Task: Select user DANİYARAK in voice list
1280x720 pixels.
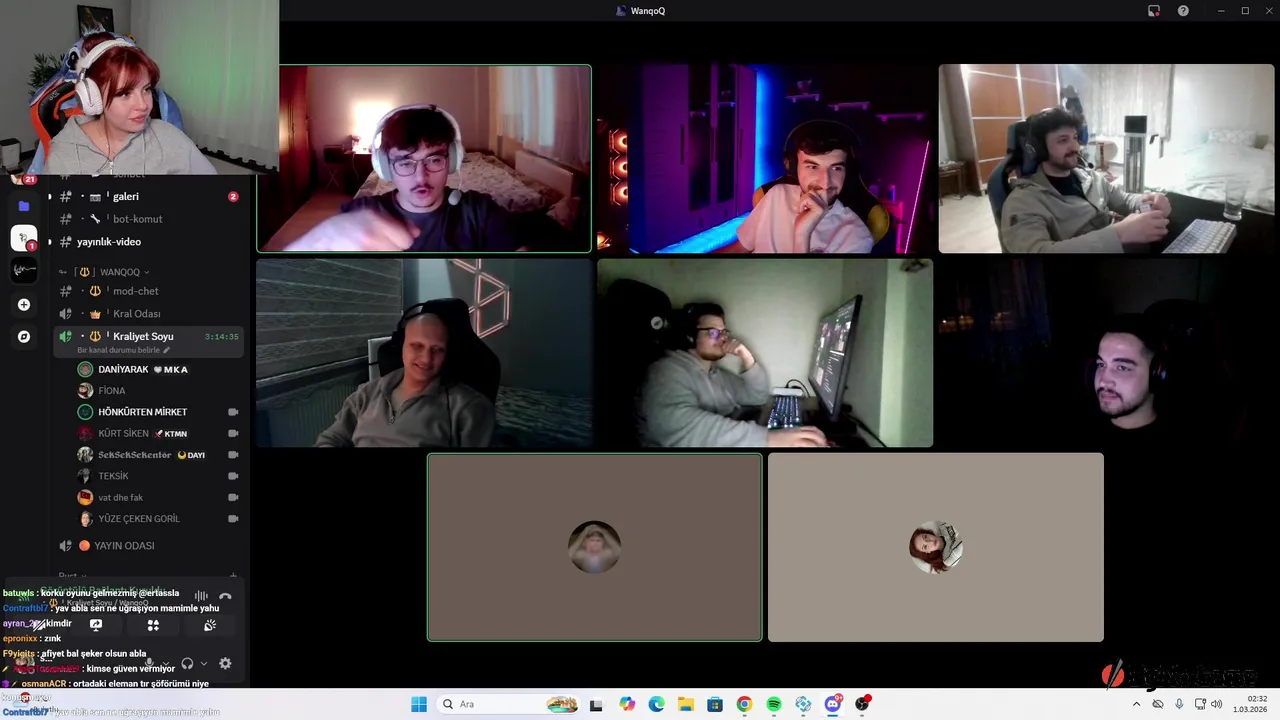Action: 148,370
